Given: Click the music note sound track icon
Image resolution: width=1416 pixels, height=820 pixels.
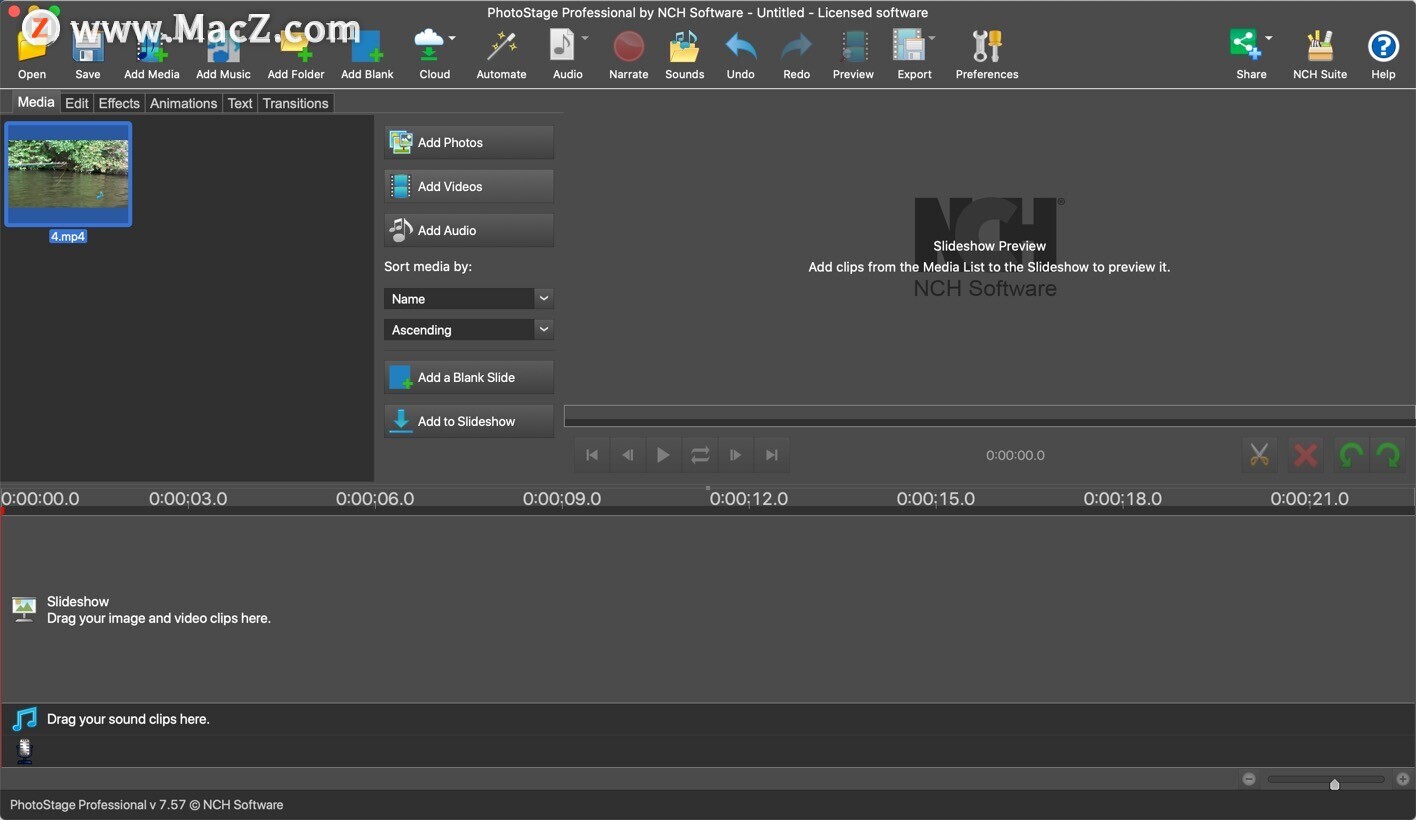Looking at the screenshot, I should (x=25, y=719).
